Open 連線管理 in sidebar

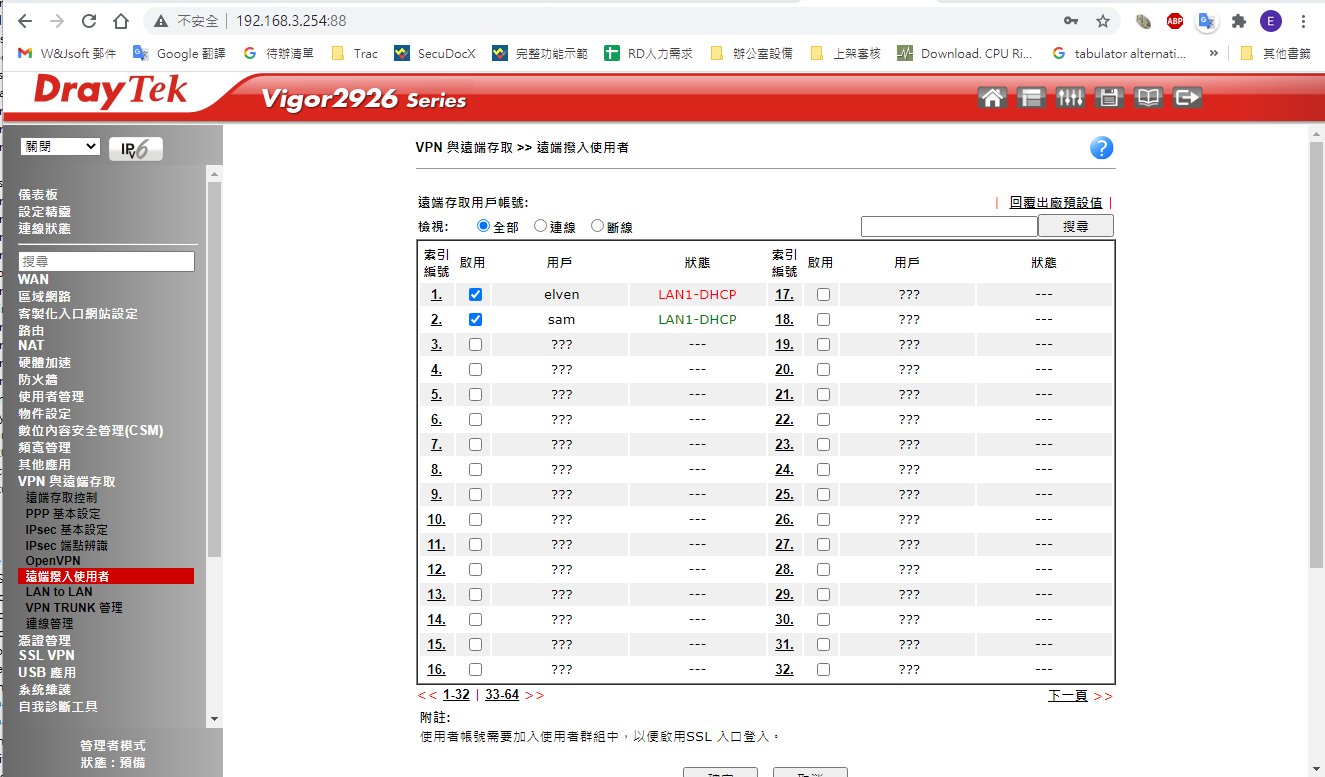50,624
